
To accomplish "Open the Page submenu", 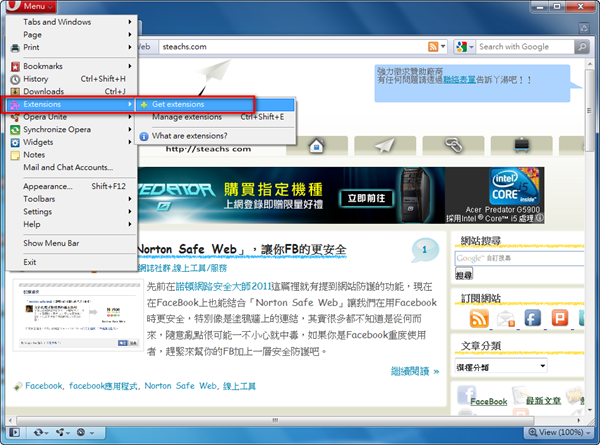I will tap(72, 34).
